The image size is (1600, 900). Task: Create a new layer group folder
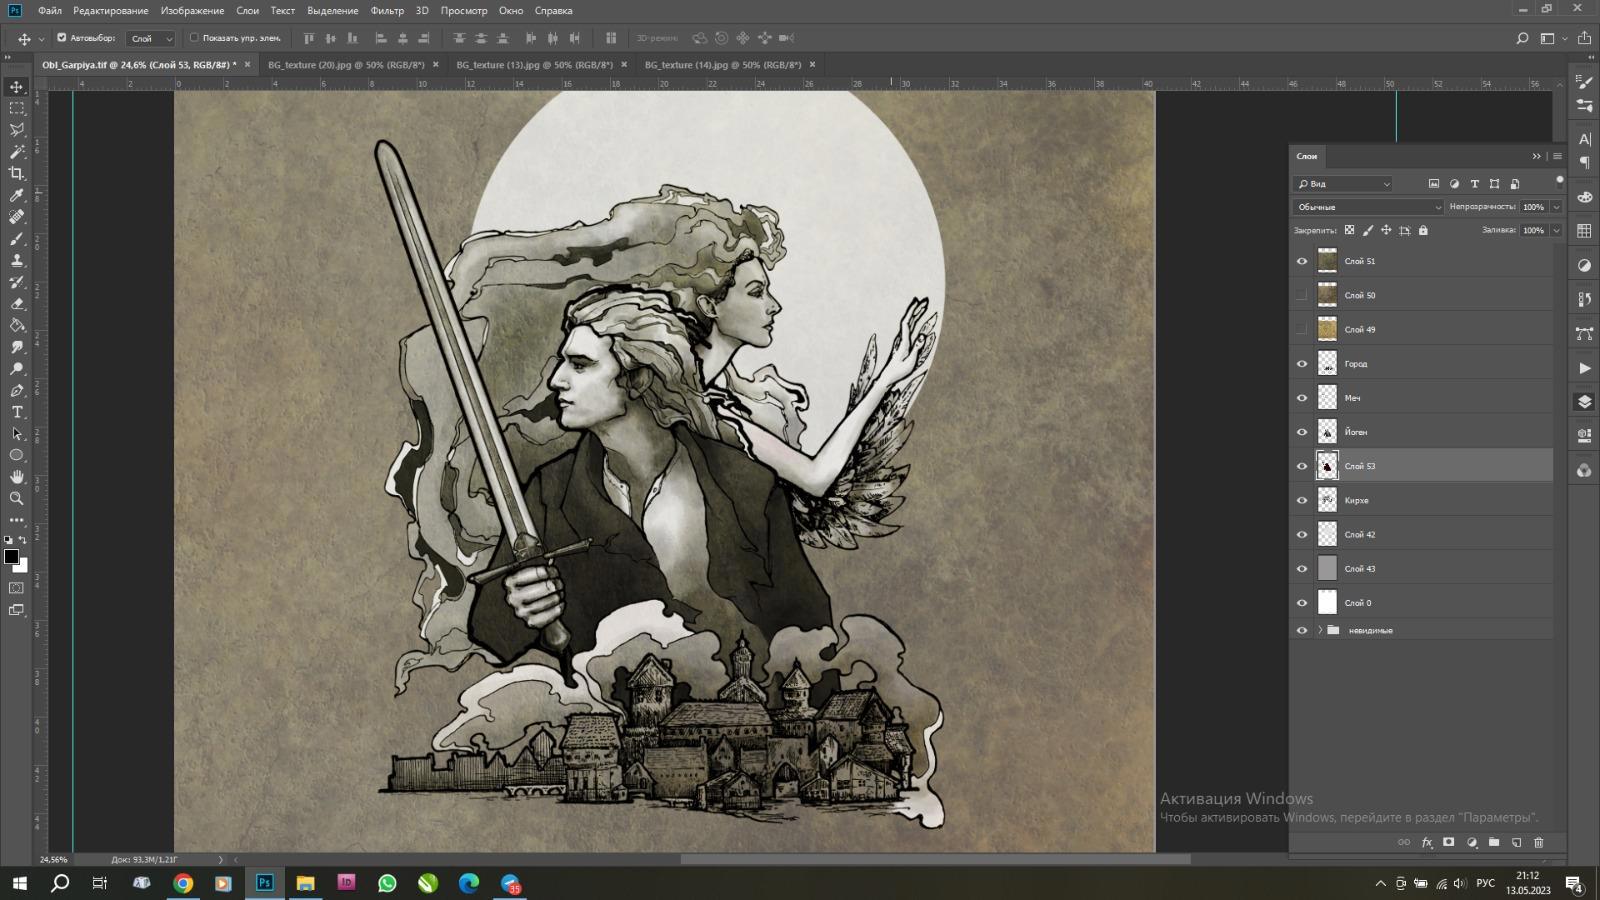[x=1494, y=843]
